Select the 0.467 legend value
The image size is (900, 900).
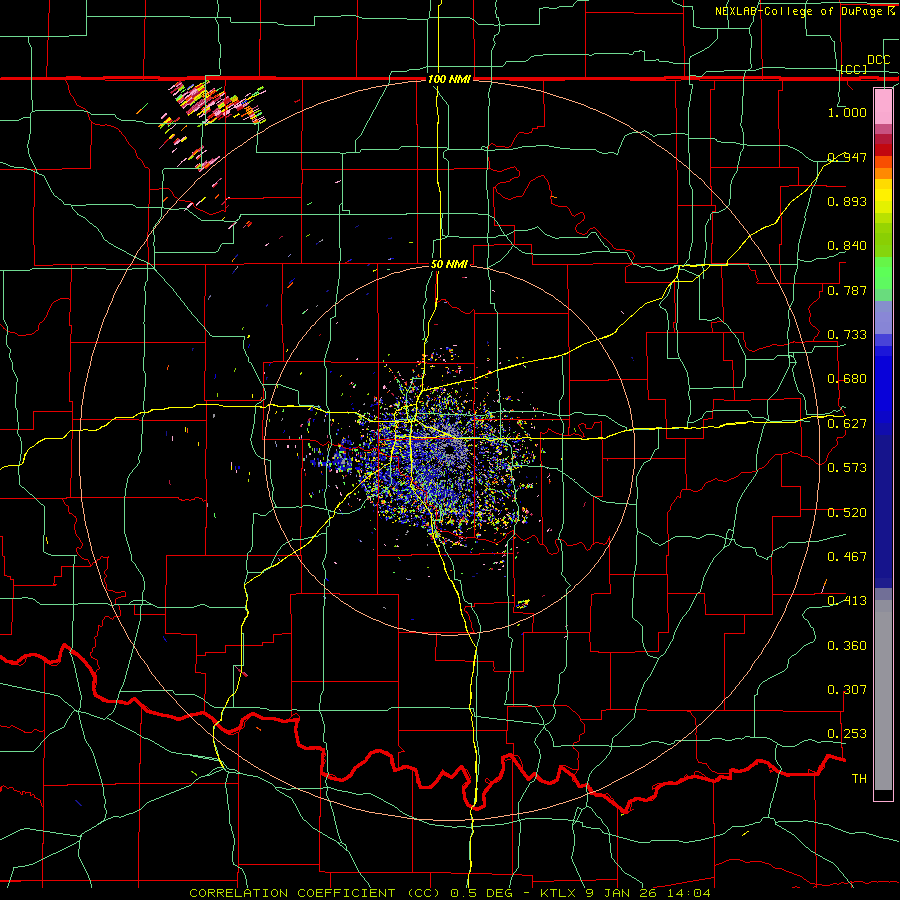coord(847,557)
